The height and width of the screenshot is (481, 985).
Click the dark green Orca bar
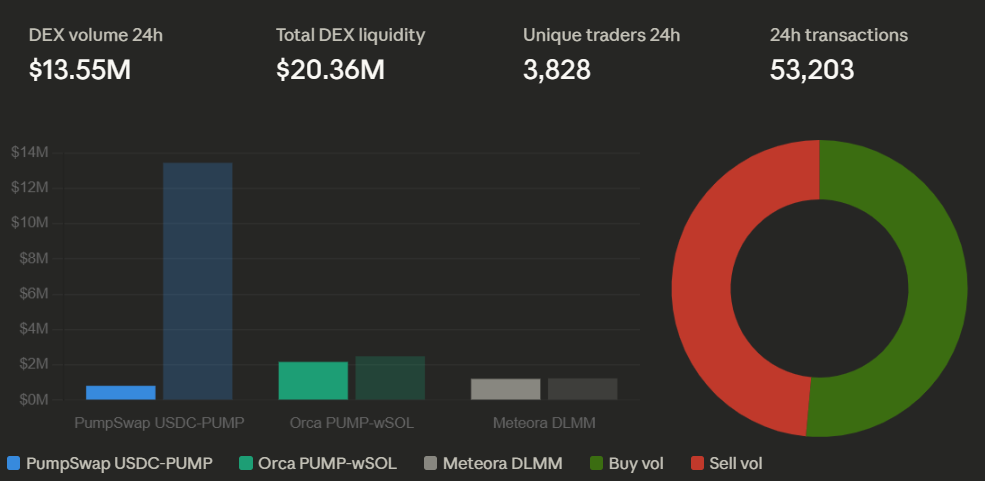tap(390, 377)
